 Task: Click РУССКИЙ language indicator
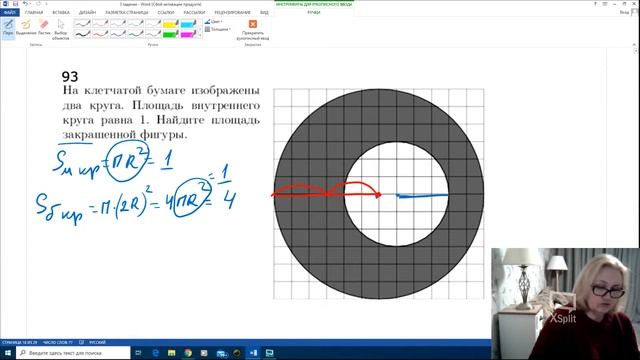click(x=97, y=342)
